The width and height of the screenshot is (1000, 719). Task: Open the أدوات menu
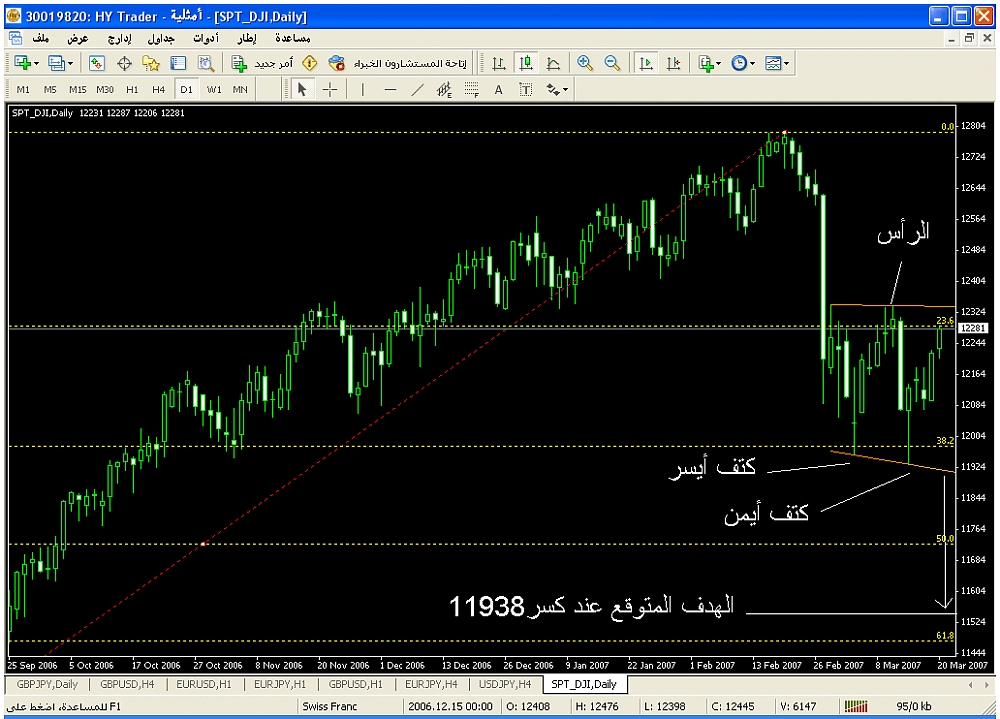[x=206, y=38]
